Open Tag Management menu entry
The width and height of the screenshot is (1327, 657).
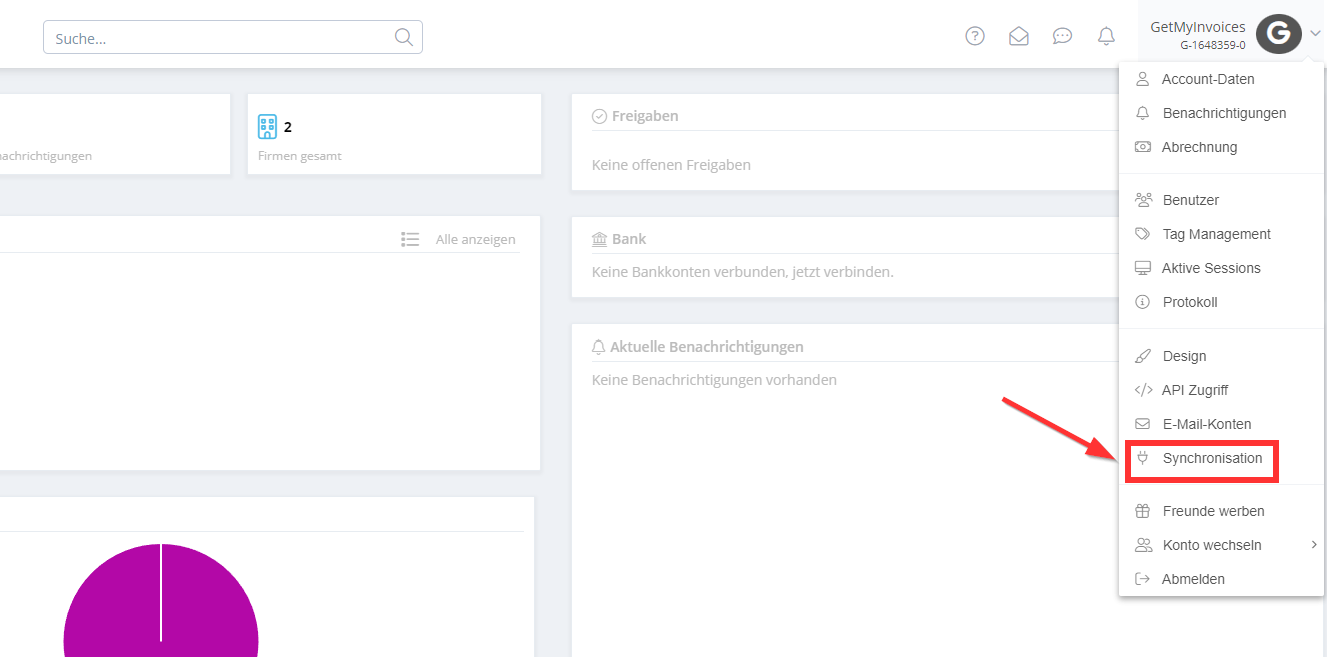(1217, 234)
